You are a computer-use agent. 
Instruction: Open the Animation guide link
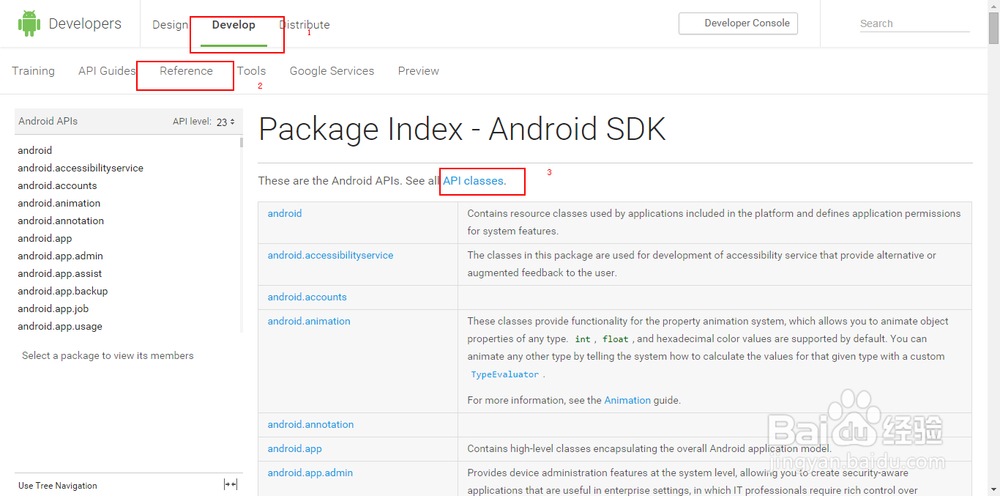tap(627, 400)
